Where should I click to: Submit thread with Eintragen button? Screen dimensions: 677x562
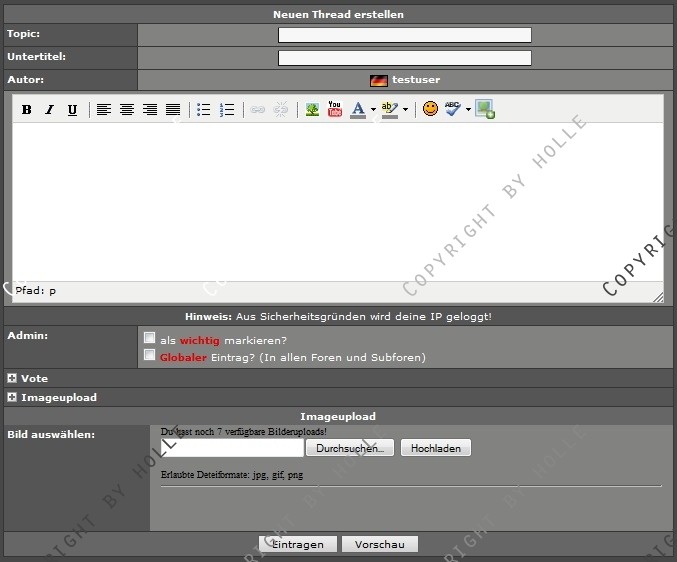click(x=297, y=544)
